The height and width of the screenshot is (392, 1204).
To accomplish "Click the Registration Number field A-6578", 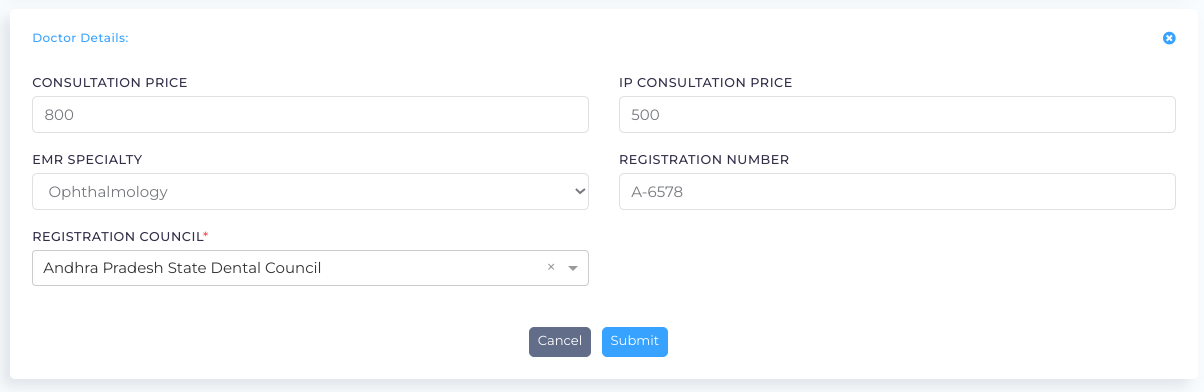I will [x=897, y=191].
